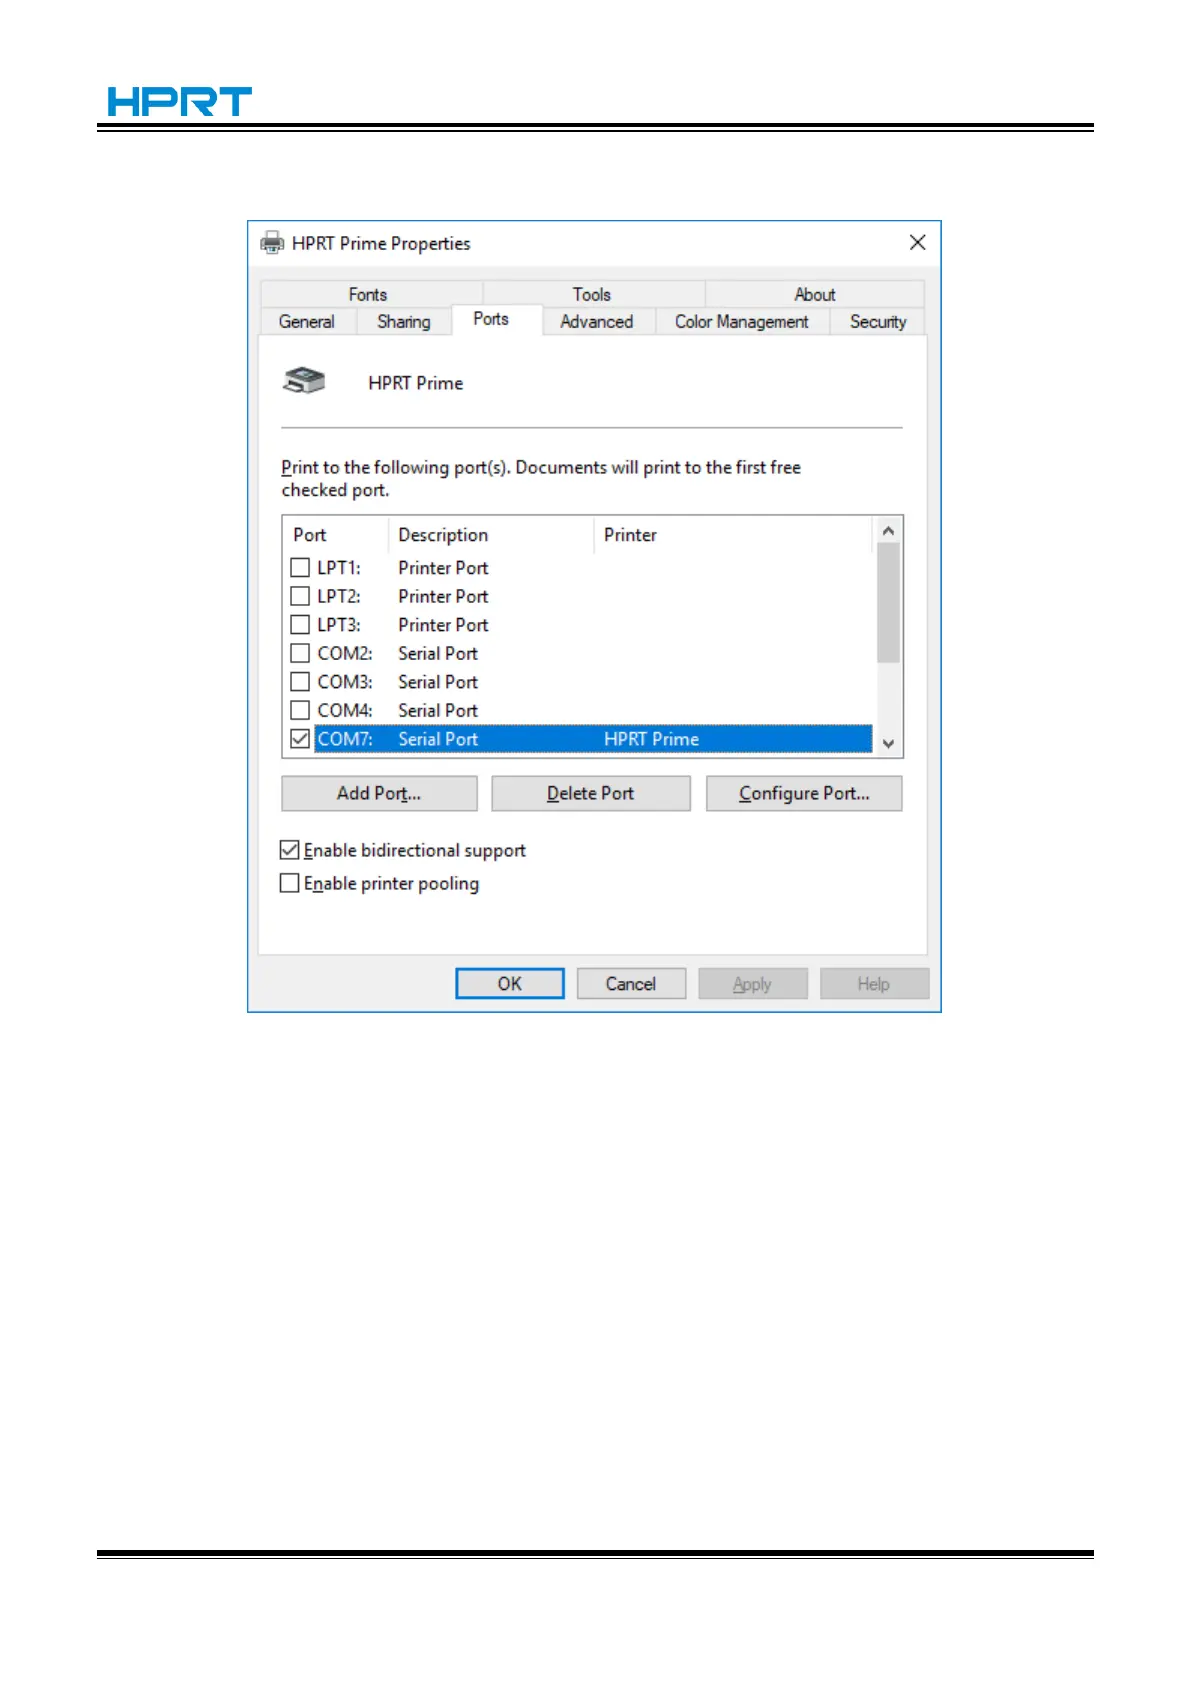The image size is (1191, 1684).
Task: Check the LPT1: port checkbox
Action: [x=300, y=567]
